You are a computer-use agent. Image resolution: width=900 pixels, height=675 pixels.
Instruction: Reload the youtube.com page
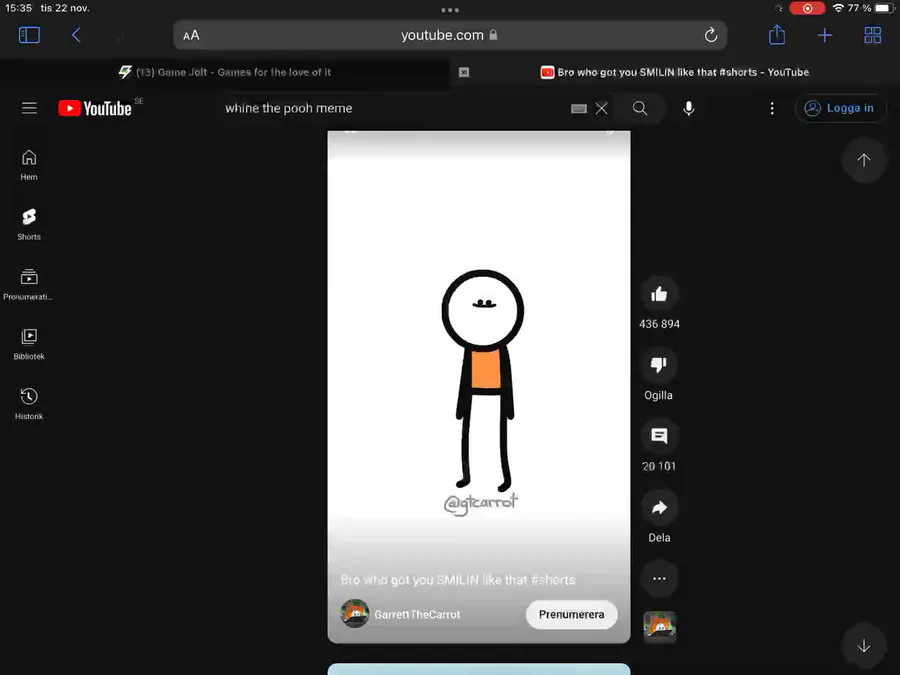pos(711,35)
